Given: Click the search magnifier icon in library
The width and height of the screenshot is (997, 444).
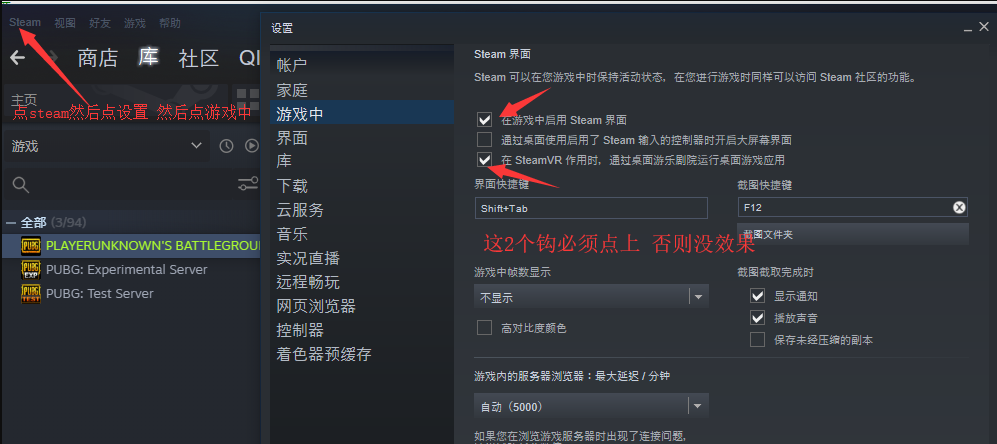Looking at the screenshot, I should click(21, 184).
